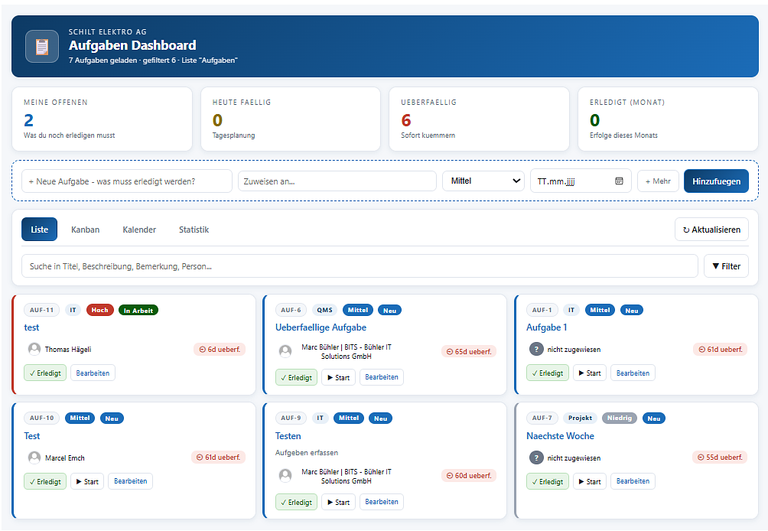Click the avatar icon beside Thomas Hägeli

pos(34,349)
